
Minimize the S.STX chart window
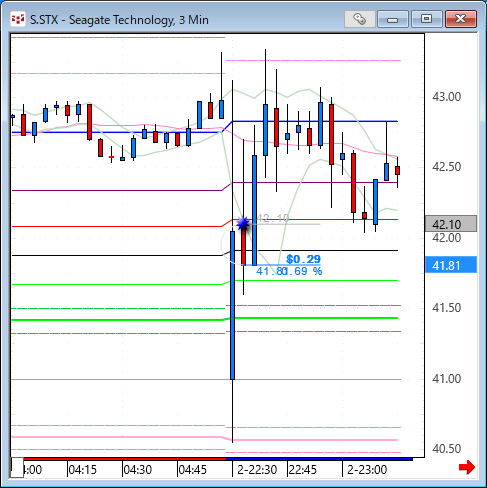click(x=393, y=19)
